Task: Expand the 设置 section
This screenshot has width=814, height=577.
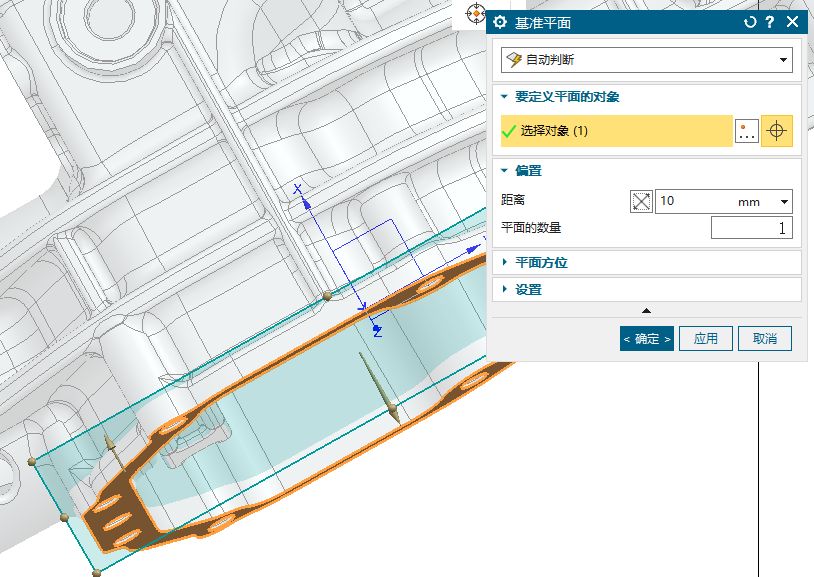Action: pos(528,290)
